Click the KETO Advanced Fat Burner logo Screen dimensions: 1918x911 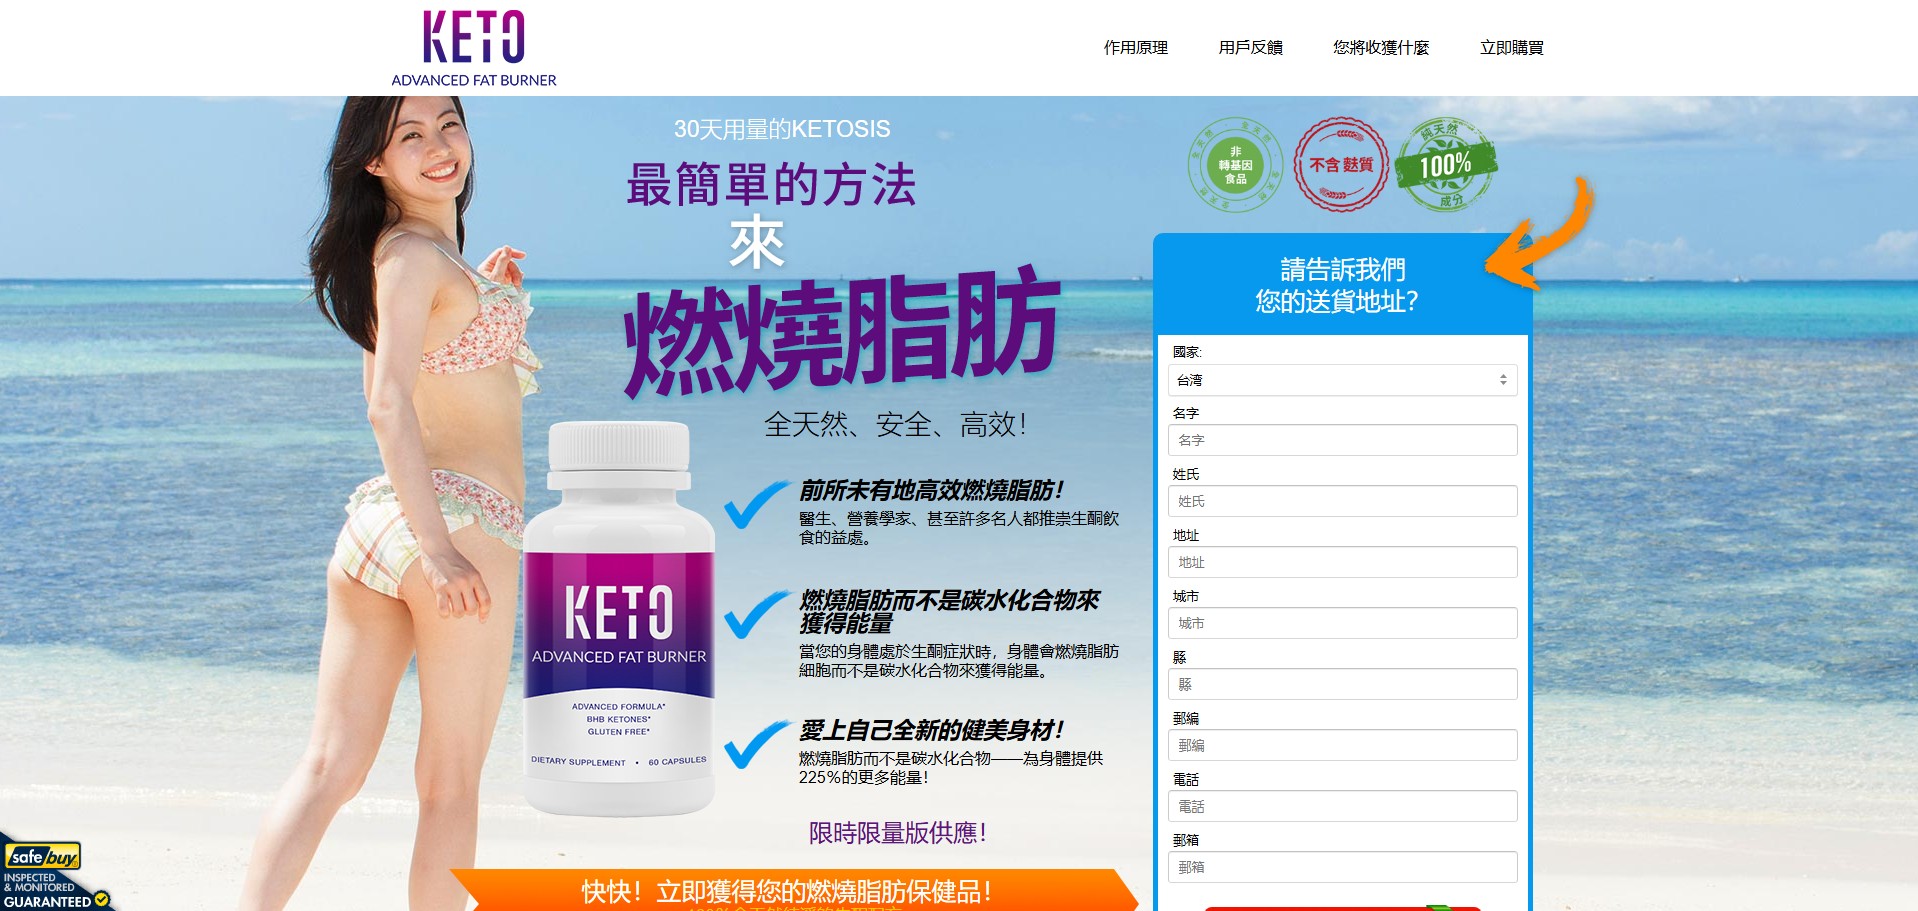[473, 48]
